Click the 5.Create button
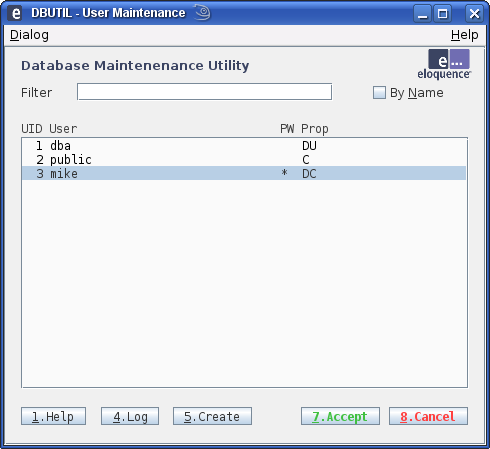The image size is (490, 449). click(212, 416)
